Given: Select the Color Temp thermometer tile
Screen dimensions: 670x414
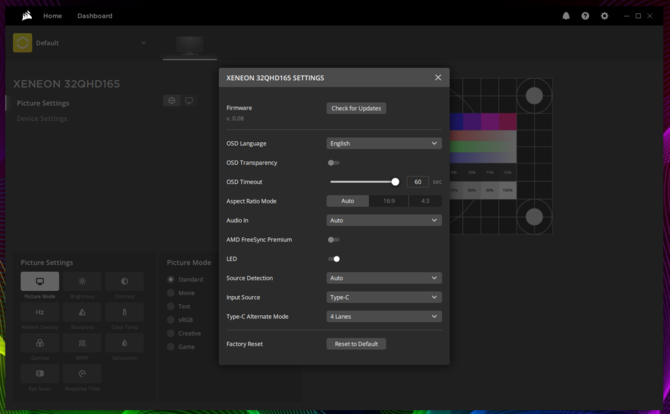Looking at the screenshot, I should click(x=124, y=312).
